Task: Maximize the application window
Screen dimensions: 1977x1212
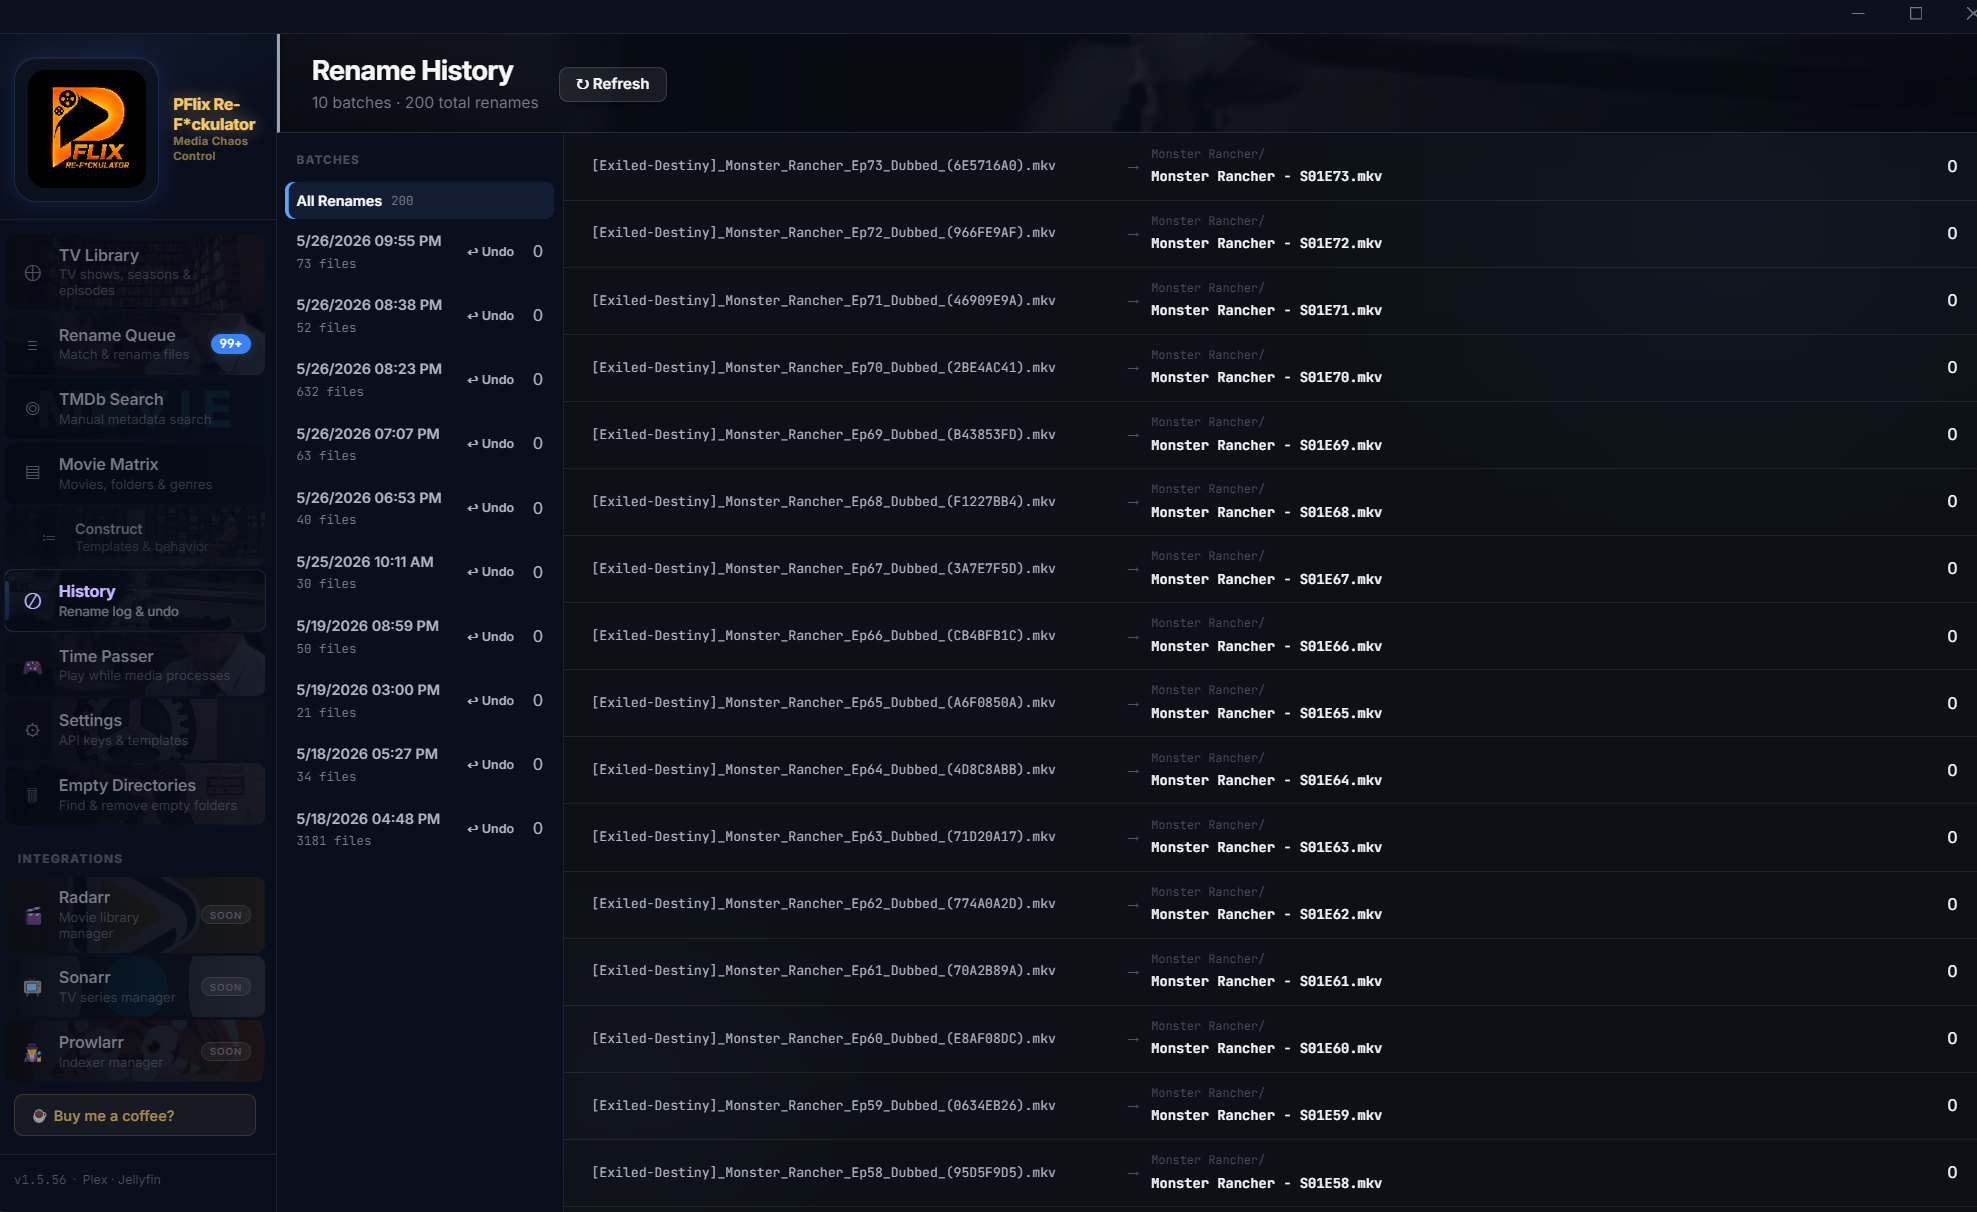Action: pos(1916,14)
